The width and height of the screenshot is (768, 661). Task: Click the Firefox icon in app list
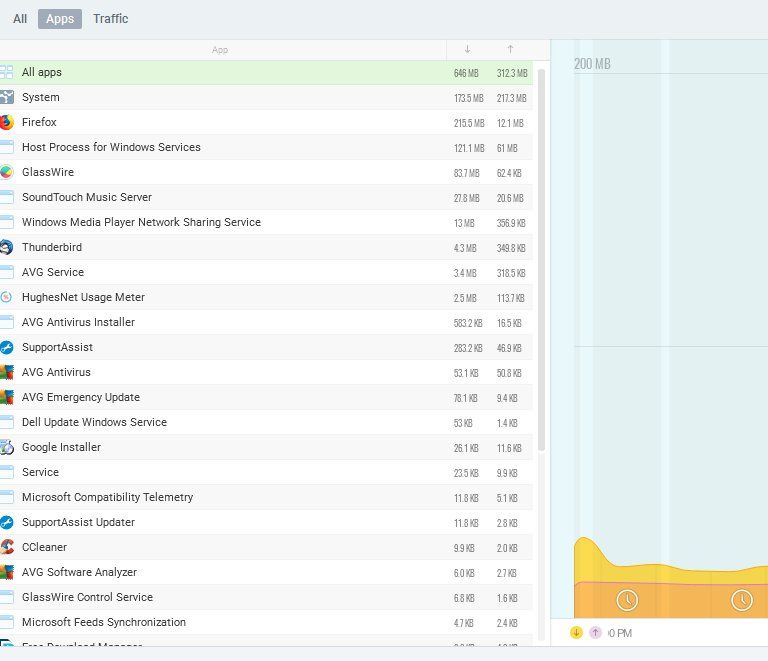click(7, 122)
